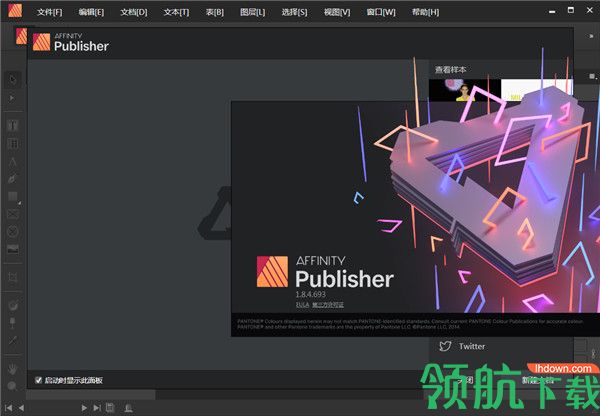Go to first page button

(8, 408)
